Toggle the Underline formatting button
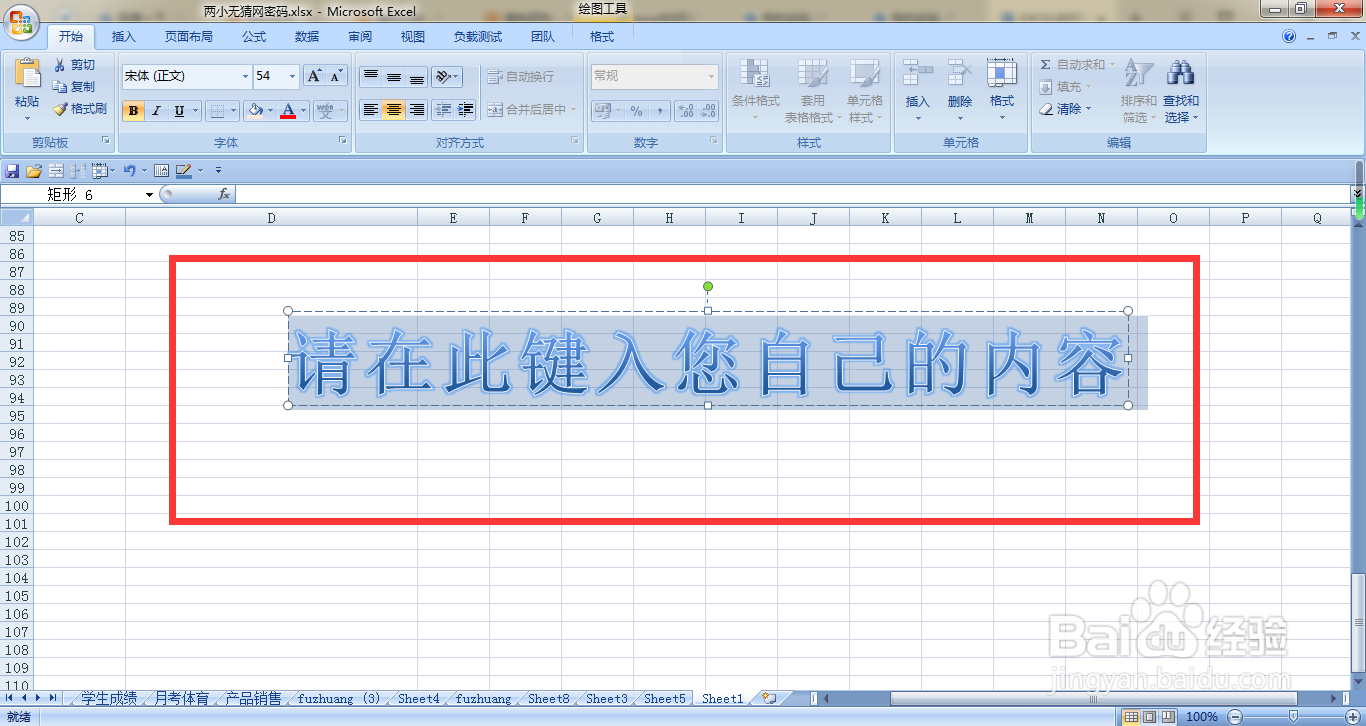Viewport: 1366px width, 726px height. coord(180,111)
